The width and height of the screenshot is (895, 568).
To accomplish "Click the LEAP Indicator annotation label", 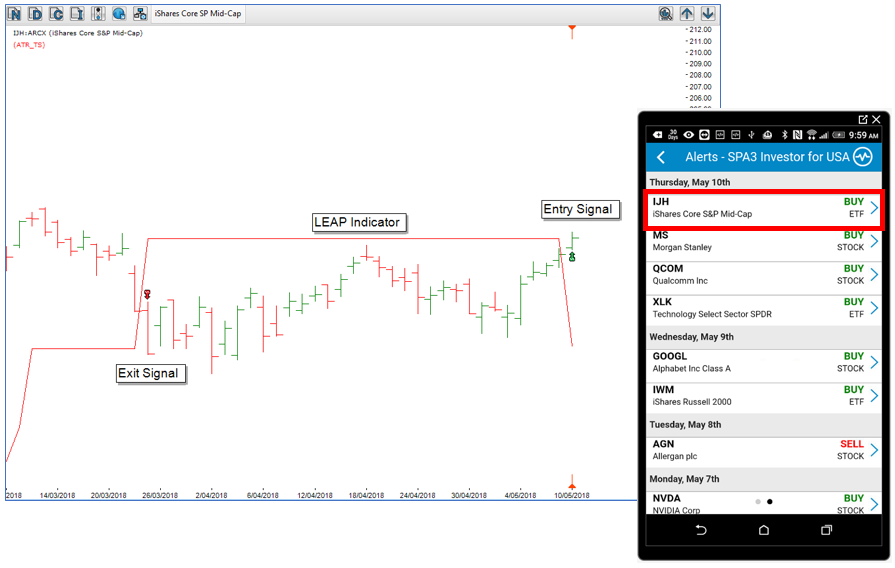I will (359, 222).
